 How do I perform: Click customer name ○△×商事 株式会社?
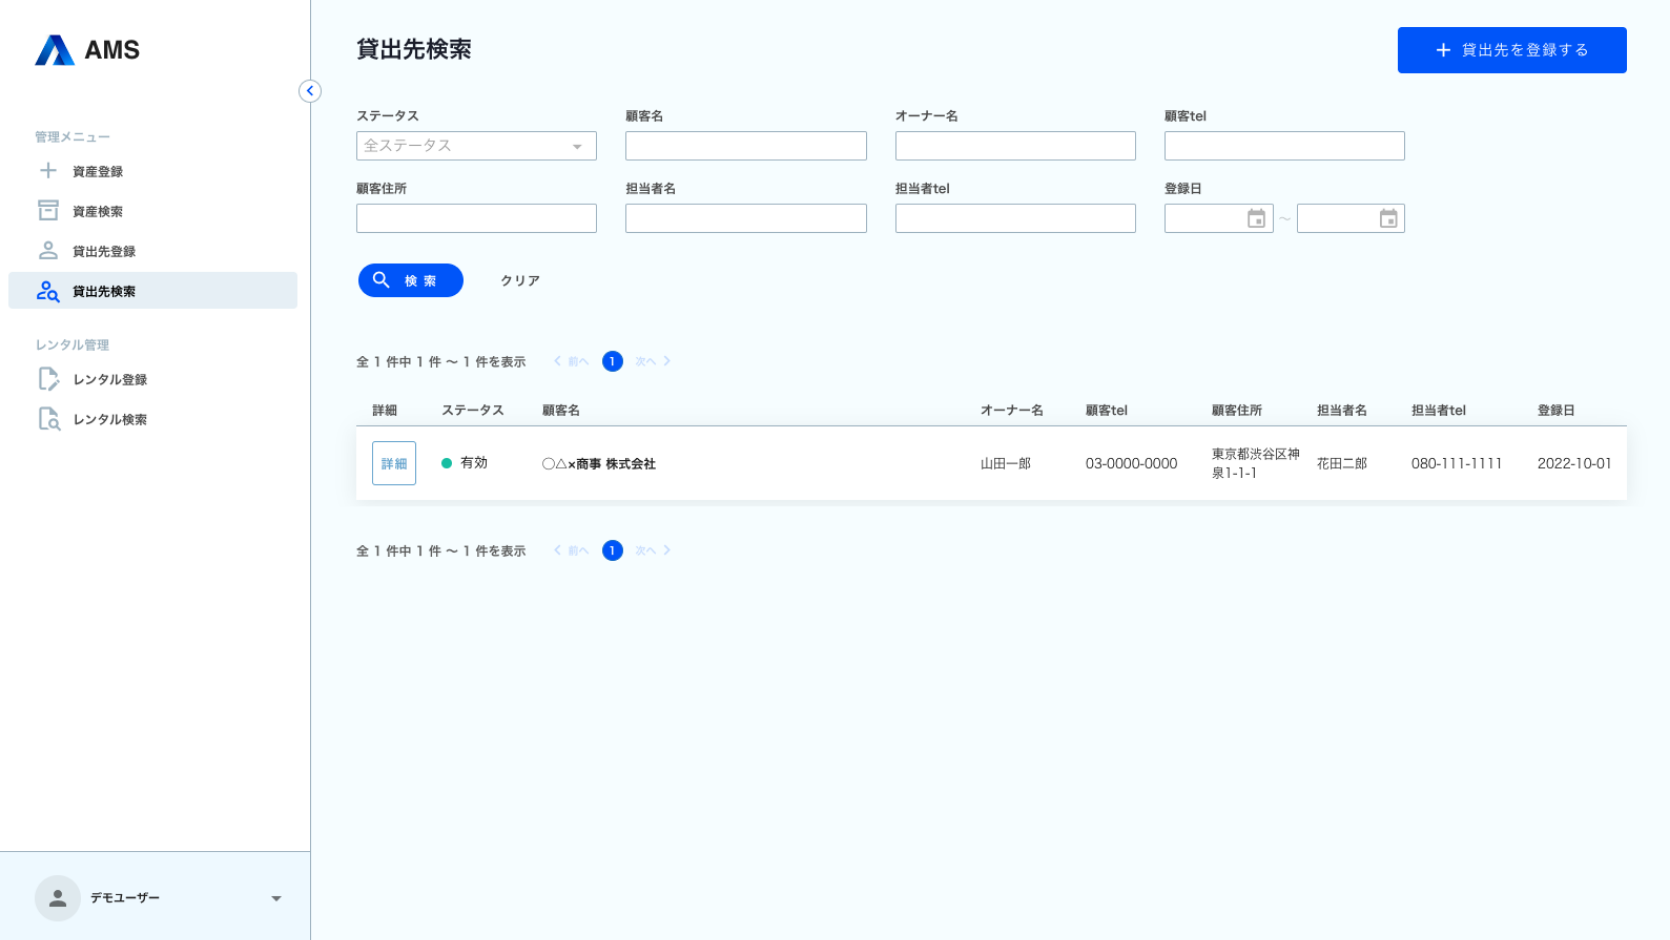(x=599, y=464)
